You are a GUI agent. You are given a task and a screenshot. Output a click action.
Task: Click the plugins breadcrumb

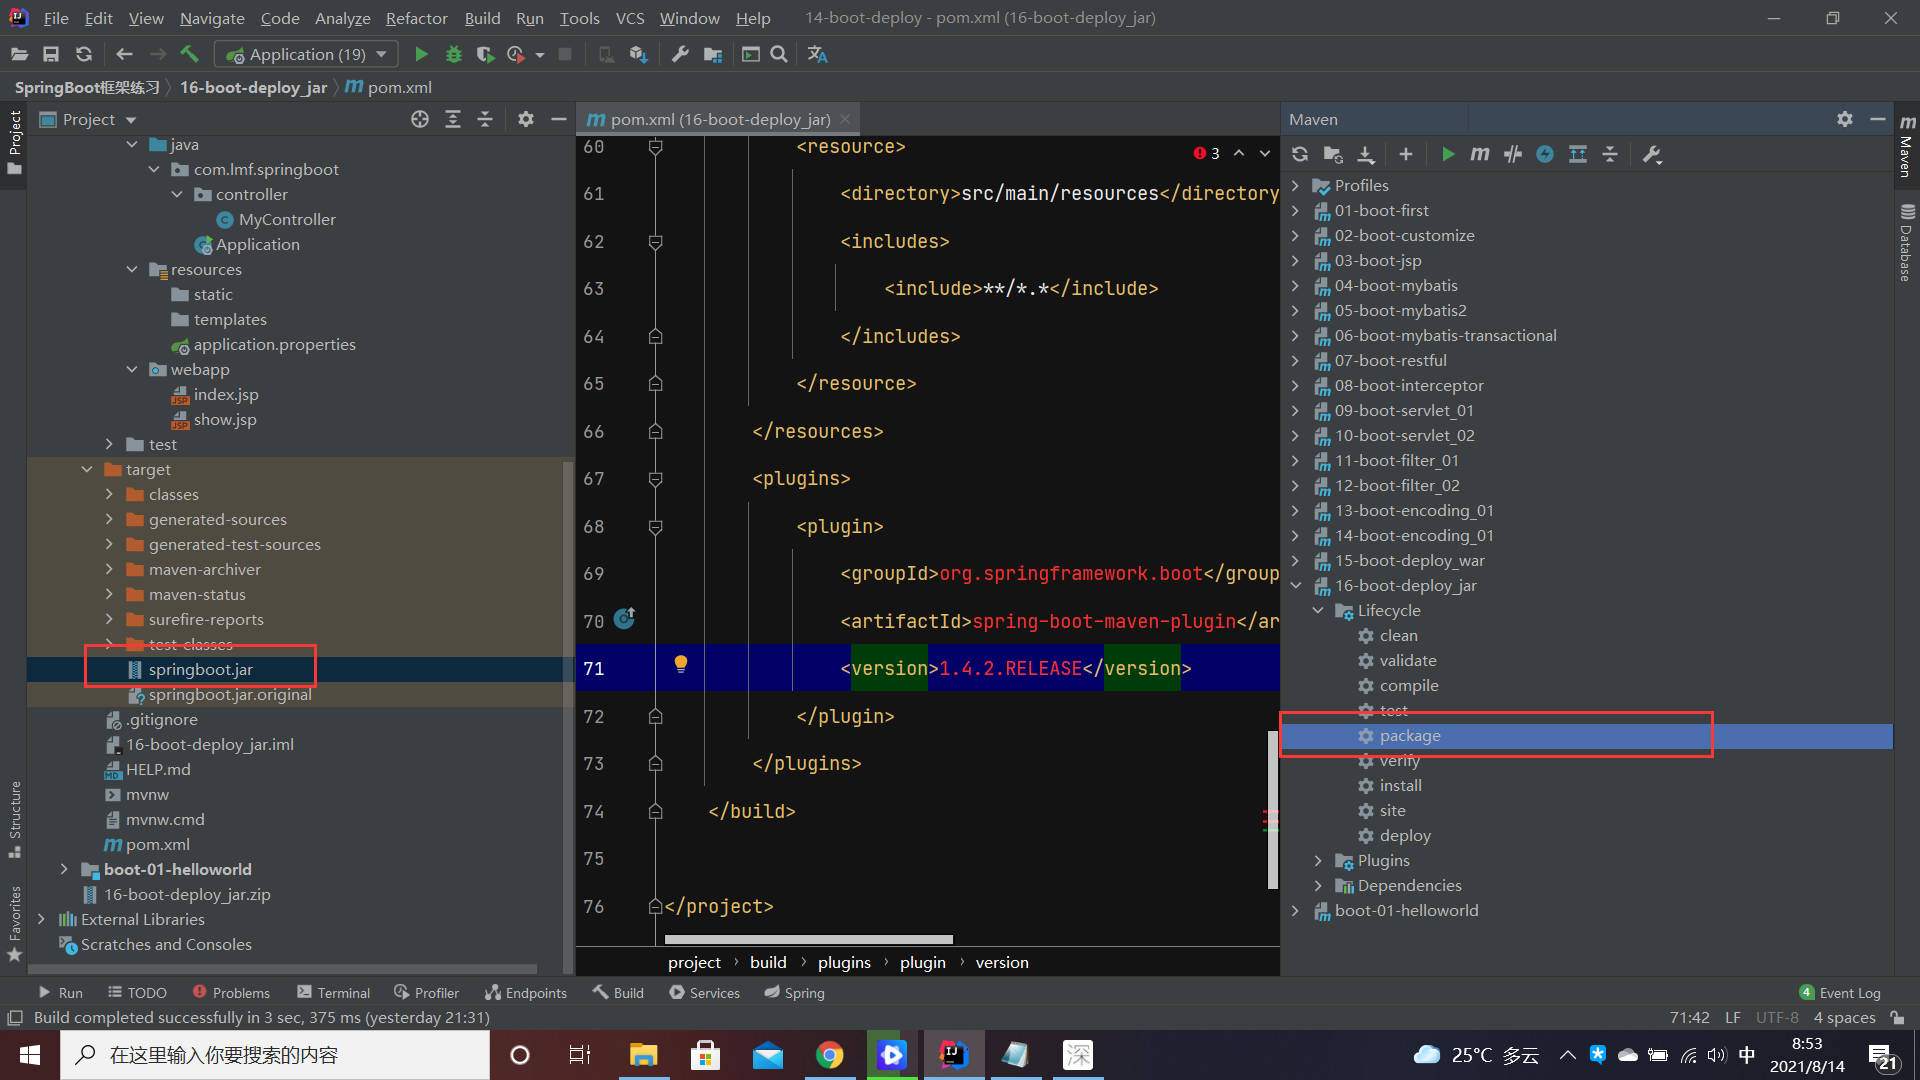pyautogui.click(x=843, y=962)
